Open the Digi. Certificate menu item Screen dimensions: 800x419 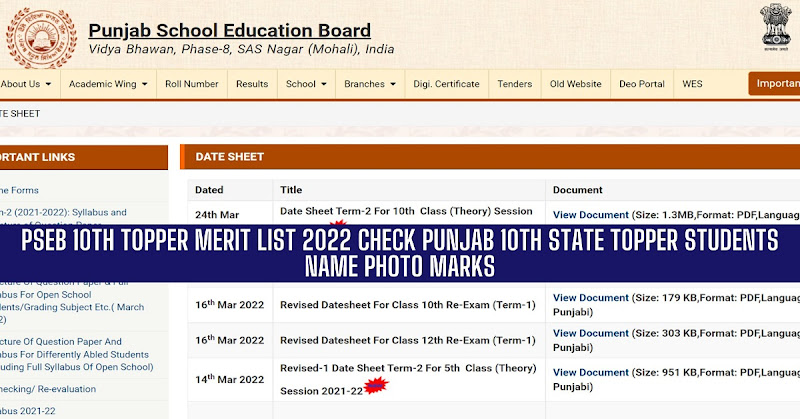[449, 84]
